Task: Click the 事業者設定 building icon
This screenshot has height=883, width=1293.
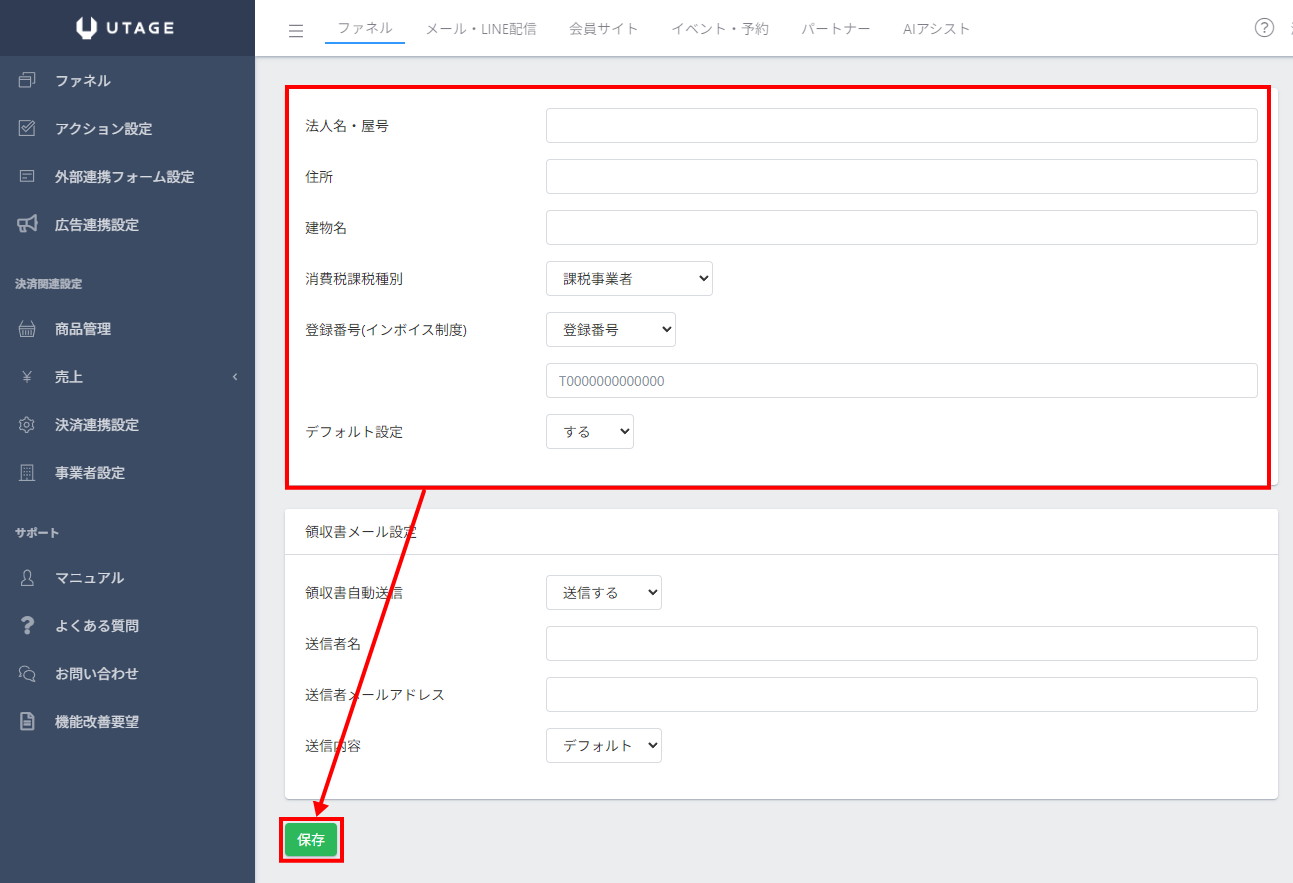Action: [x=27, y=473]
